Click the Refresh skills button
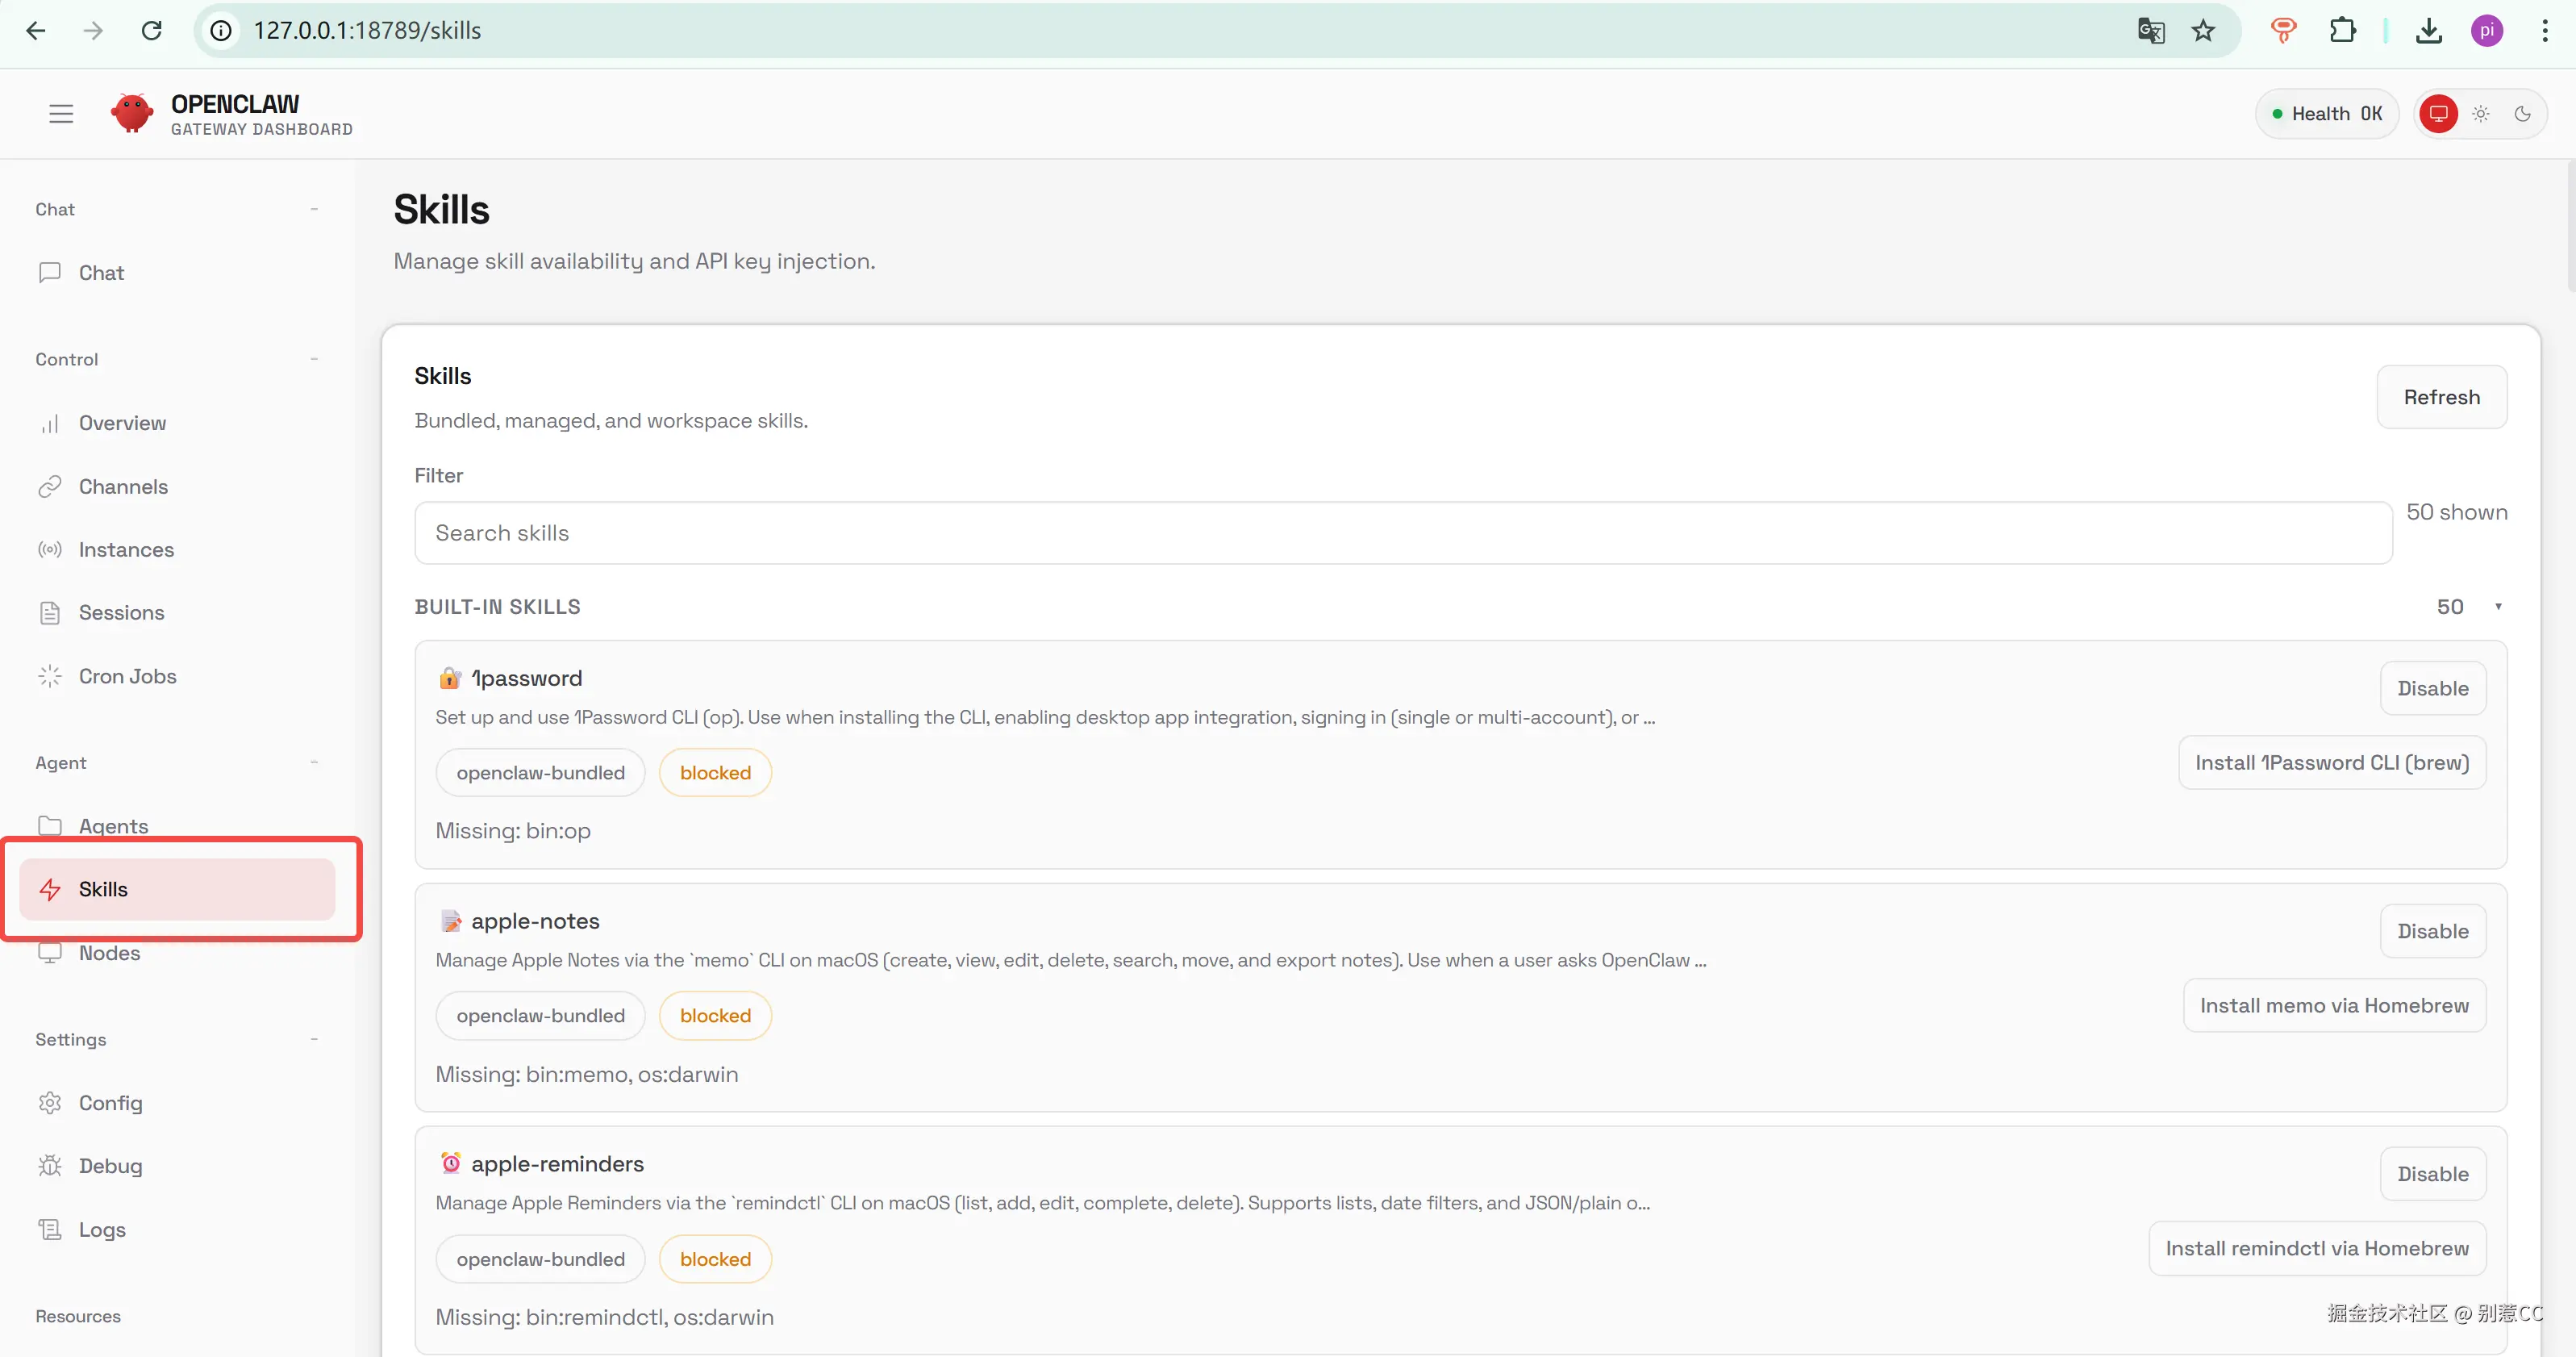This screenshot has height=1357, width=2576. point(2441,397)
